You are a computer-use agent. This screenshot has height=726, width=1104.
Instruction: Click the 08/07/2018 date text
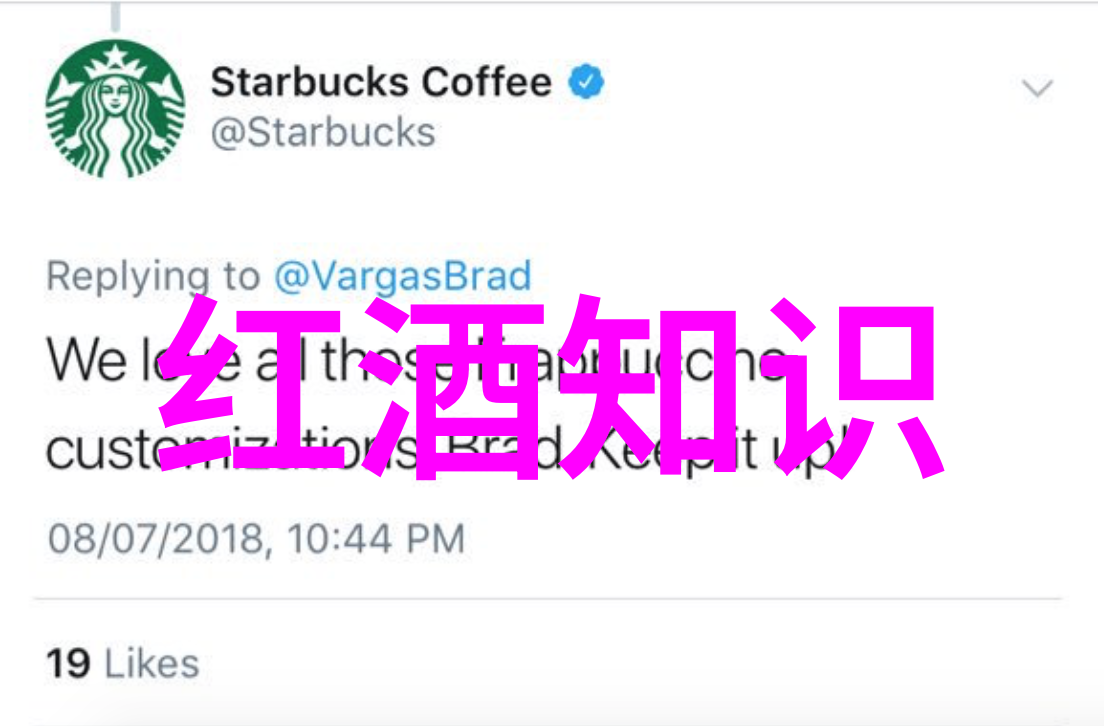click(x=156, y=539)
